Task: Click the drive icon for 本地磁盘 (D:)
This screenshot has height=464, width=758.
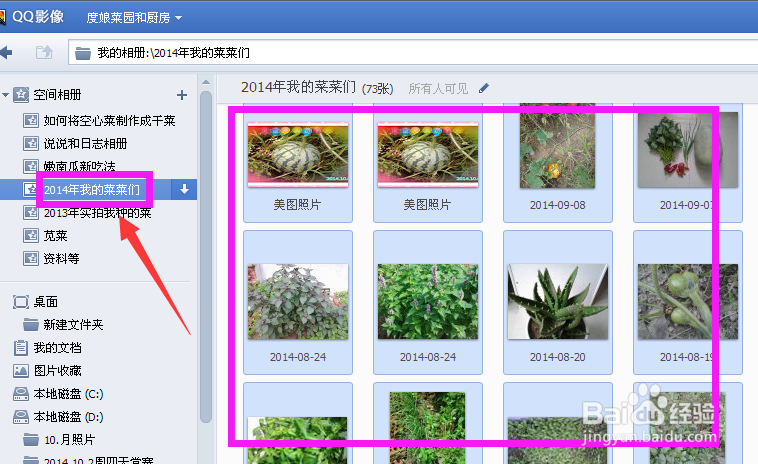Action: 21,417
